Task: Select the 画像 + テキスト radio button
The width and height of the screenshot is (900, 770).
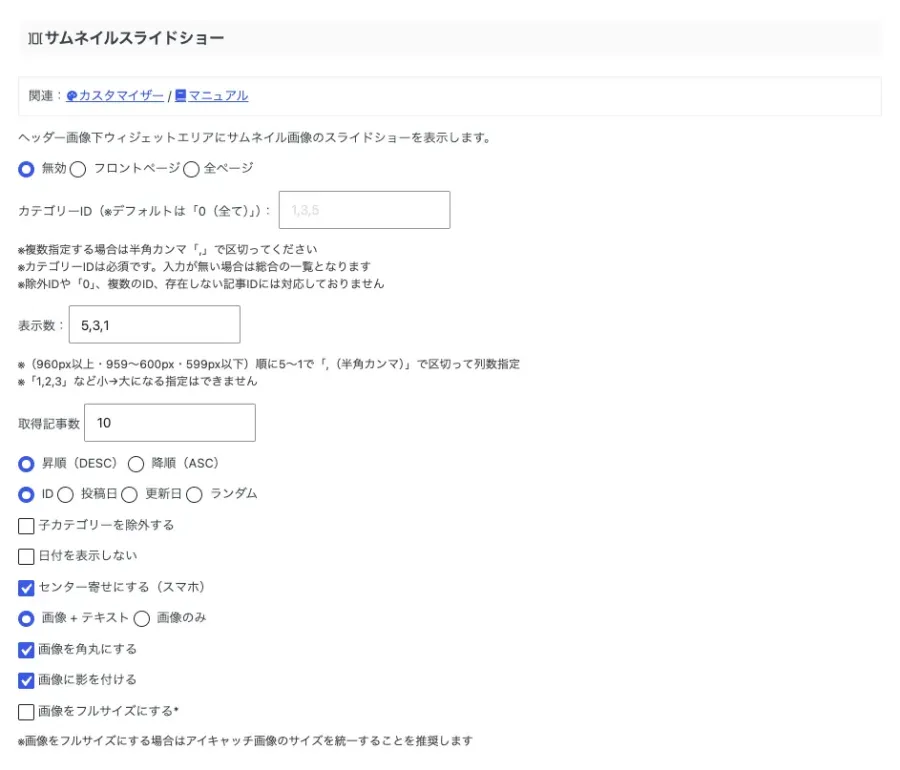Action: [26, 619]
